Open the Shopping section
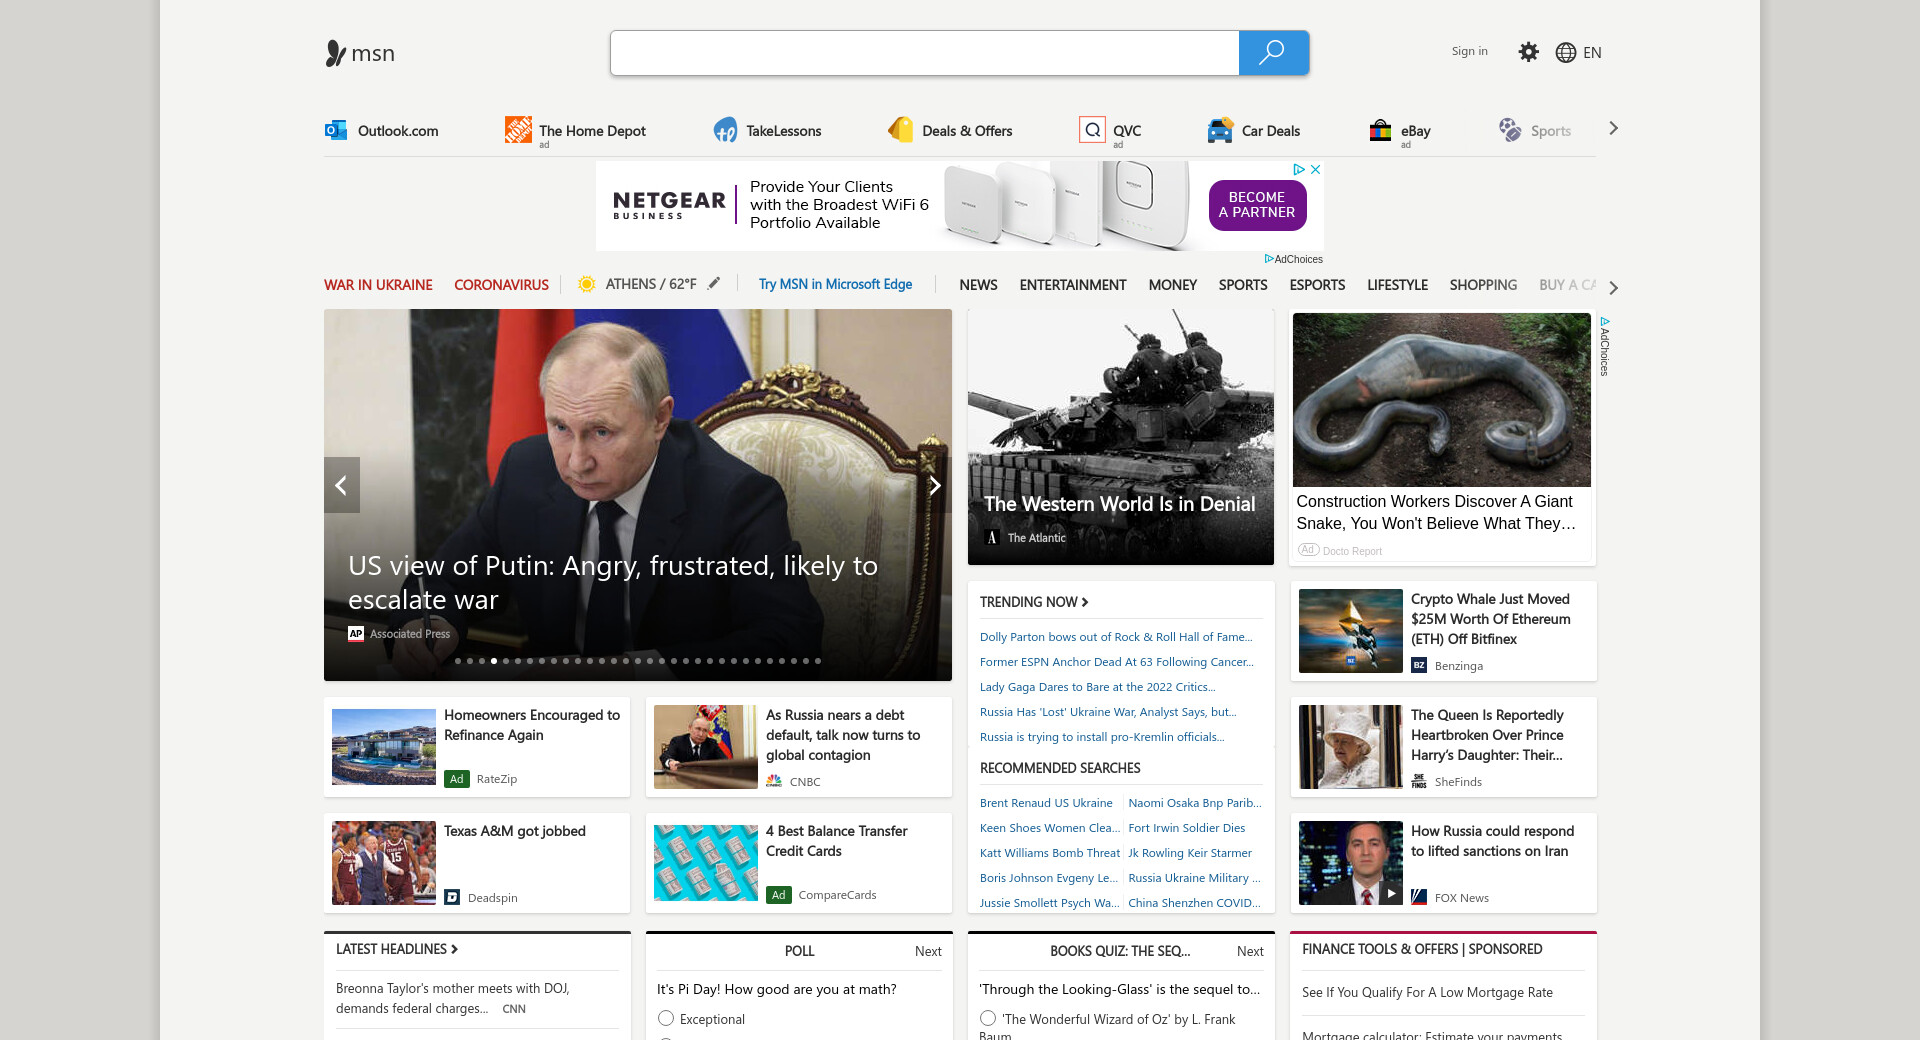The width and height of the screenshot is (1920, 1040). pos(1483,285)
